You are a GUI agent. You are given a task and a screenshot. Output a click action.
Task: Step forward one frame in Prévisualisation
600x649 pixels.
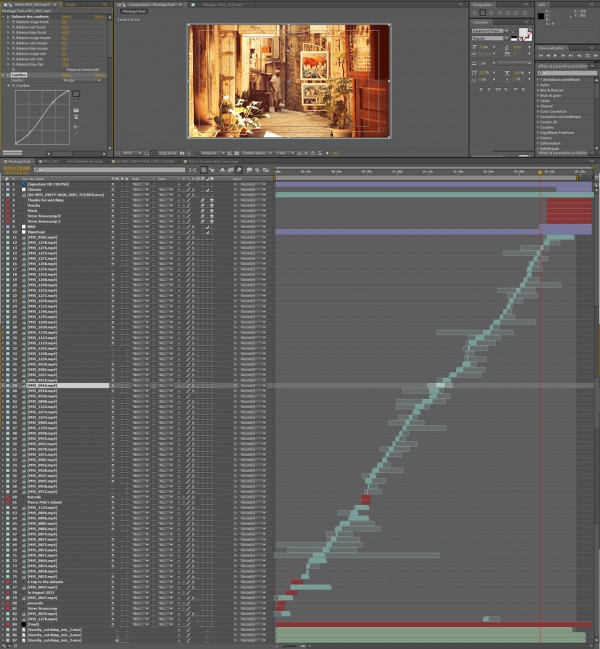(x=563, y=55)
